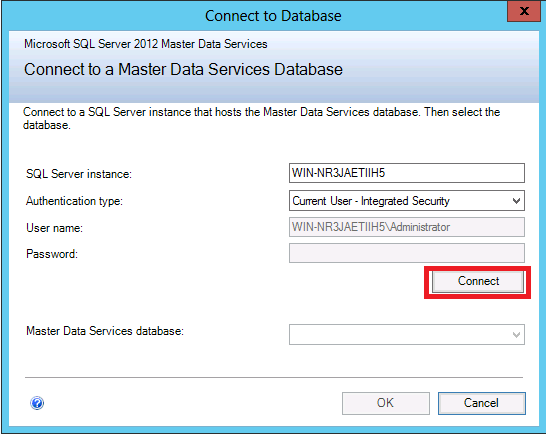546x434 pixels.
Task: Expand the Master Data Services database dropdown arrow
Action: pos(516,335)
